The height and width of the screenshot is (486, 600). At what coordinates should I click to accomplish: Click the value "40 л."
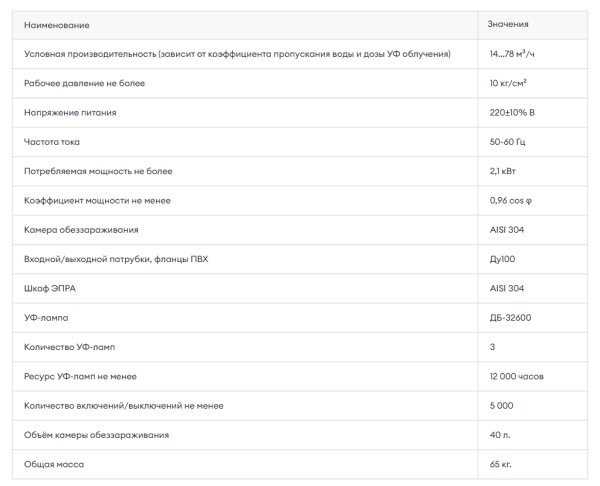pos(500,435)
